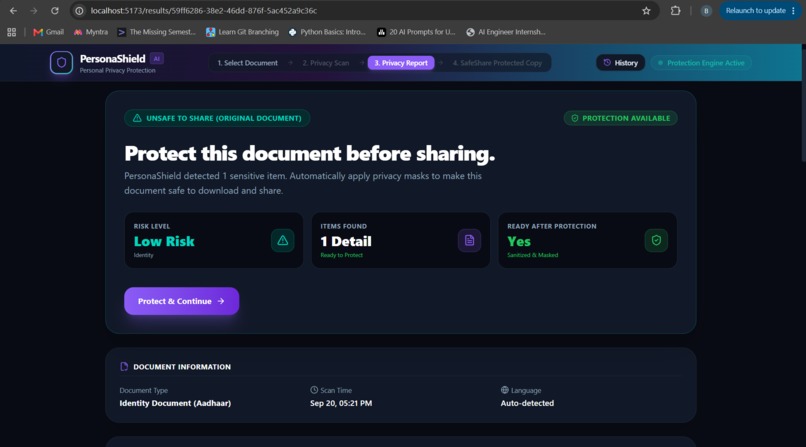This screenshot has width=806, height=447.
Task: Click the Sep 20, 05:21 PM scan time
Action: click(341, 403)
